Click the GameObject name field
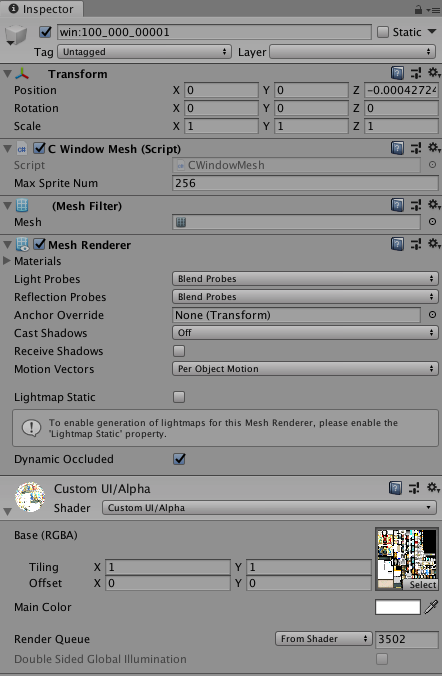The image size is (442, 676). tap(214, 32)
